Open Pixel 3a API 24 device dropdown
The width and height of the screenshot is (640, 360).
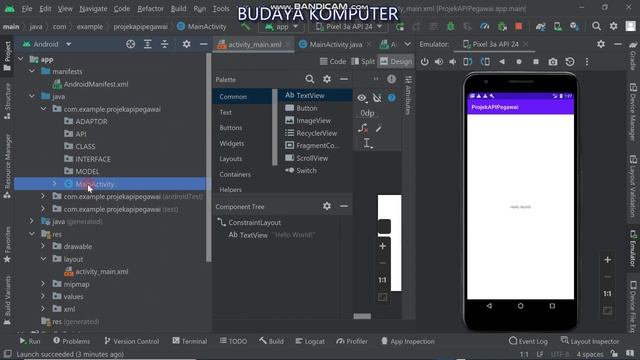pyautogui.click(x=349, y=27)
